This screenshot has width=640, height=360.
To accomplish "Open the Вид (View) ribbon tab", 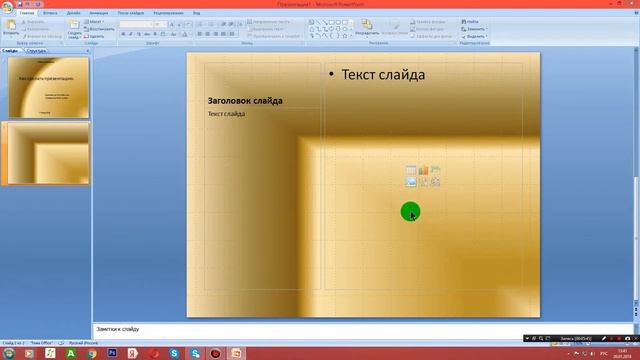I will point(196,13).
